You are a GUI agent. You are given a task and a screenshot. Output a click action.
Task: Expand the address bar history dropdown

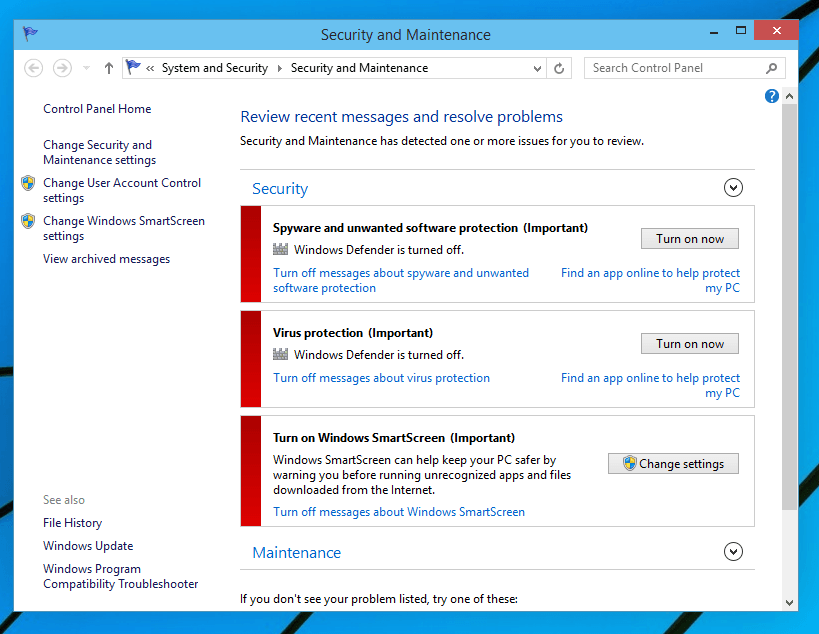tap(537, 68)
